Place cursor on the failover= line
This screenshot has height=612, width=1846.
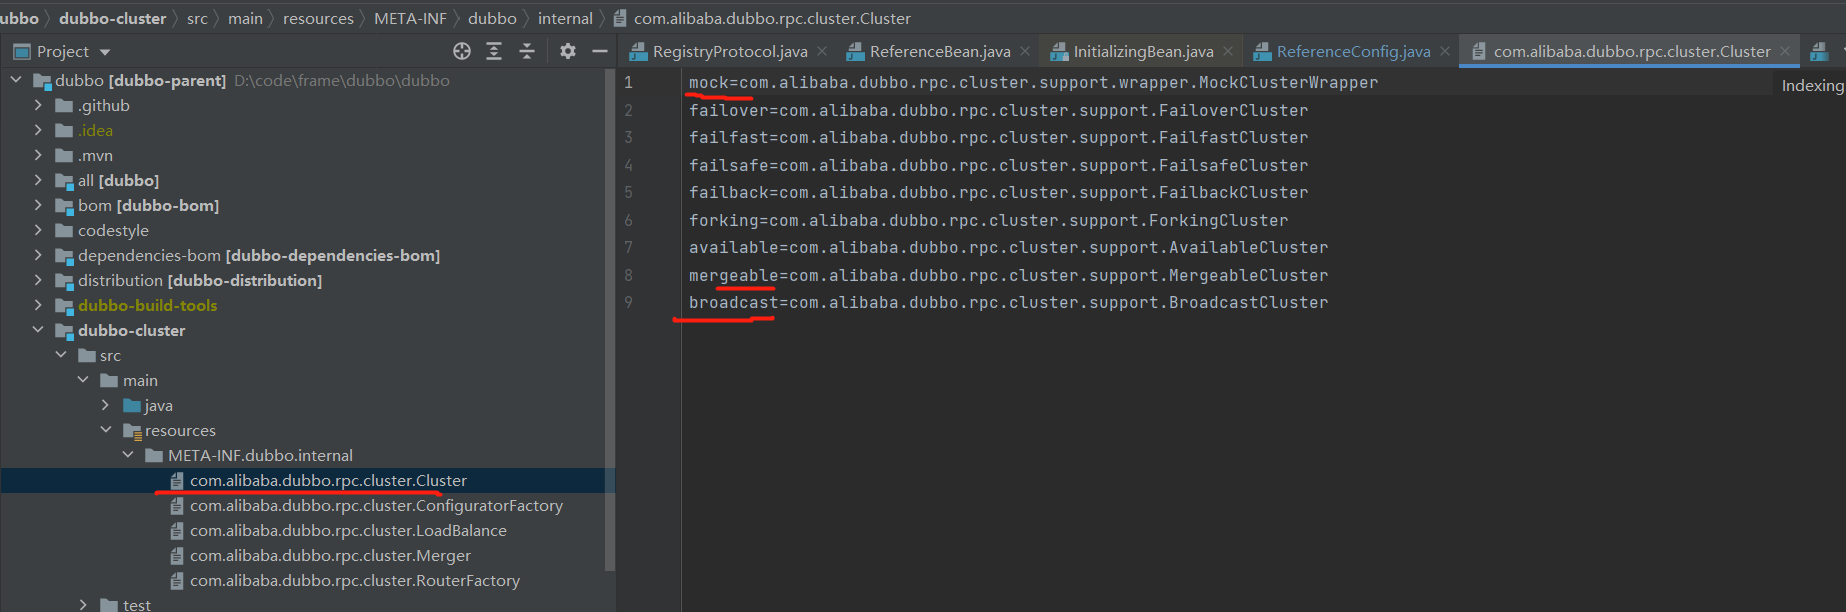pos(998,110)
